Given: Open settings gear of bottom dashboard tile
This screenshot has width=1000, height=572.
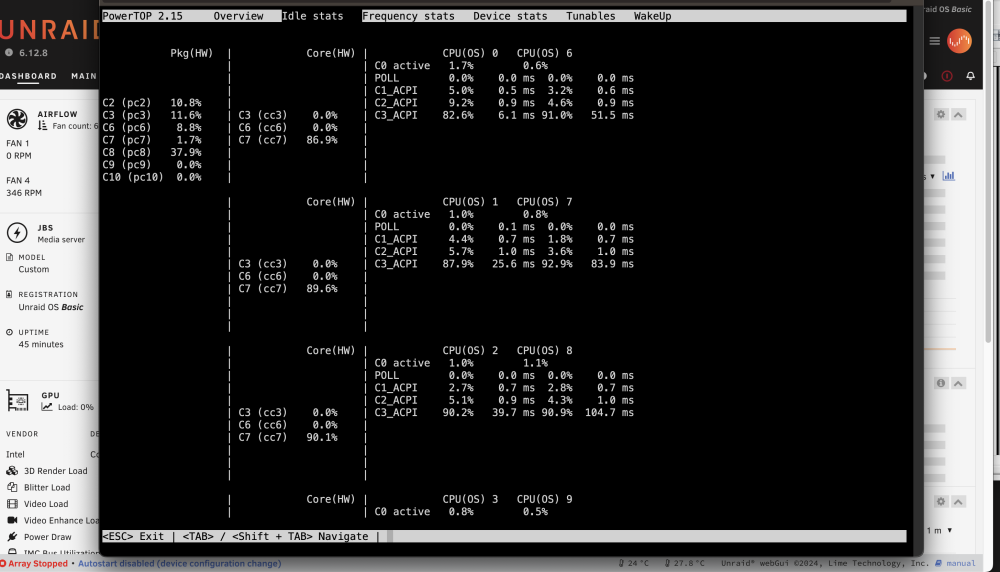Looking at the screenshot, I should pos(941,502).
